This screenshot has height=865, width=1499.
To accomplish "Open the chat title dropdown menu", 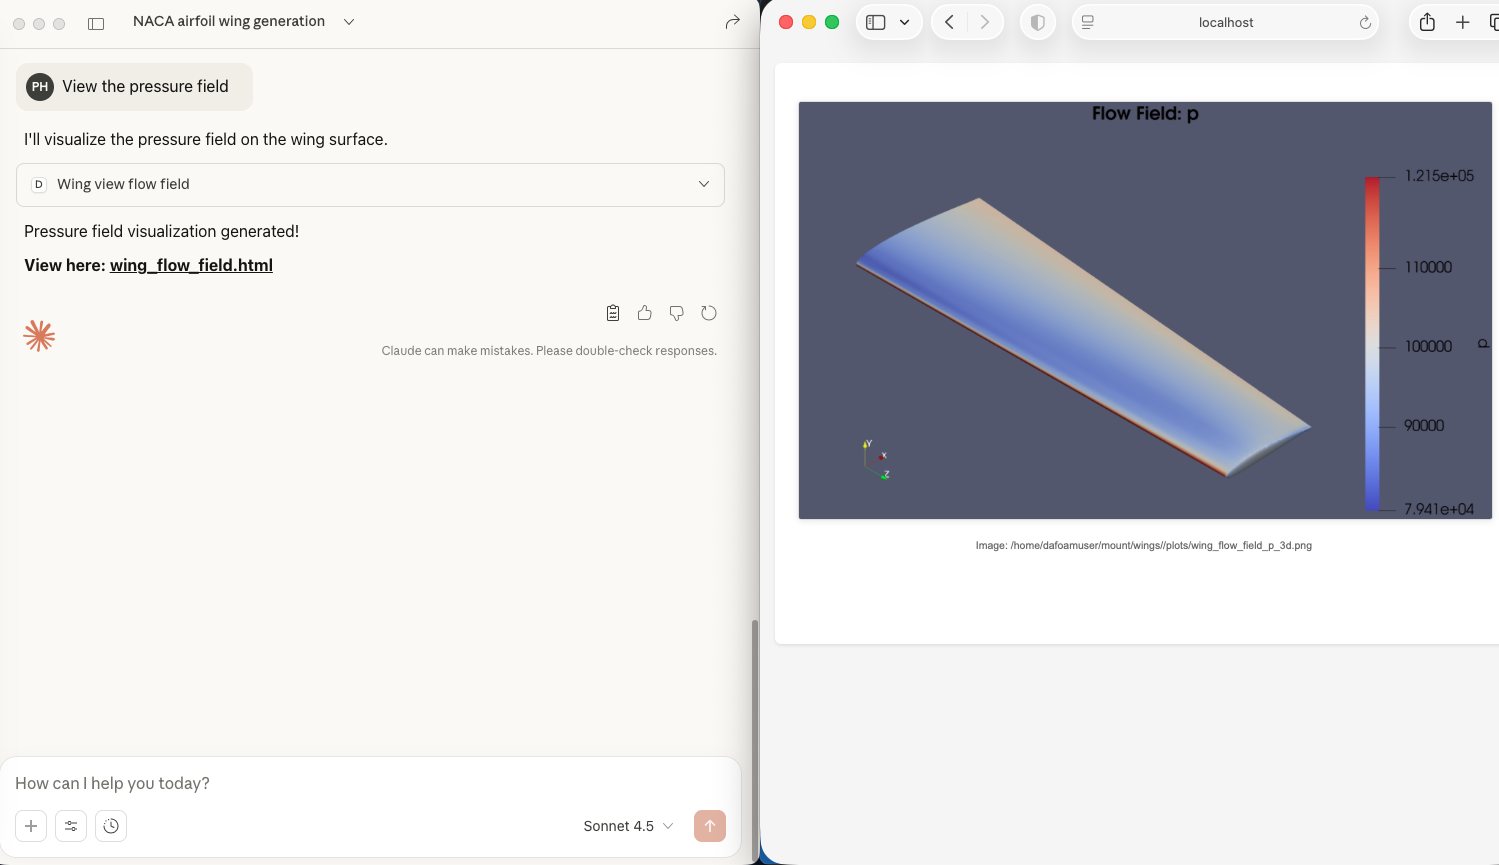I will [x=349, y=22].
